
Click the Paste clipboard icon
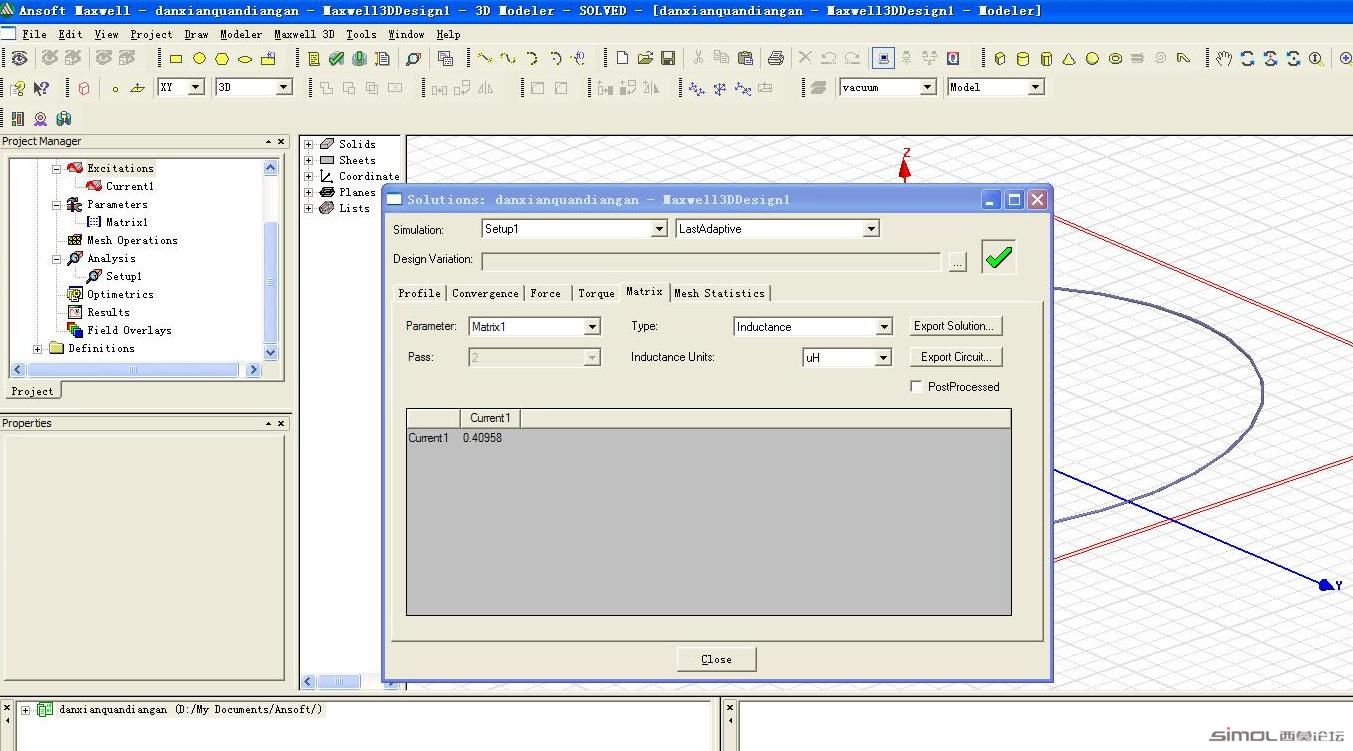(x=745, y=59)
